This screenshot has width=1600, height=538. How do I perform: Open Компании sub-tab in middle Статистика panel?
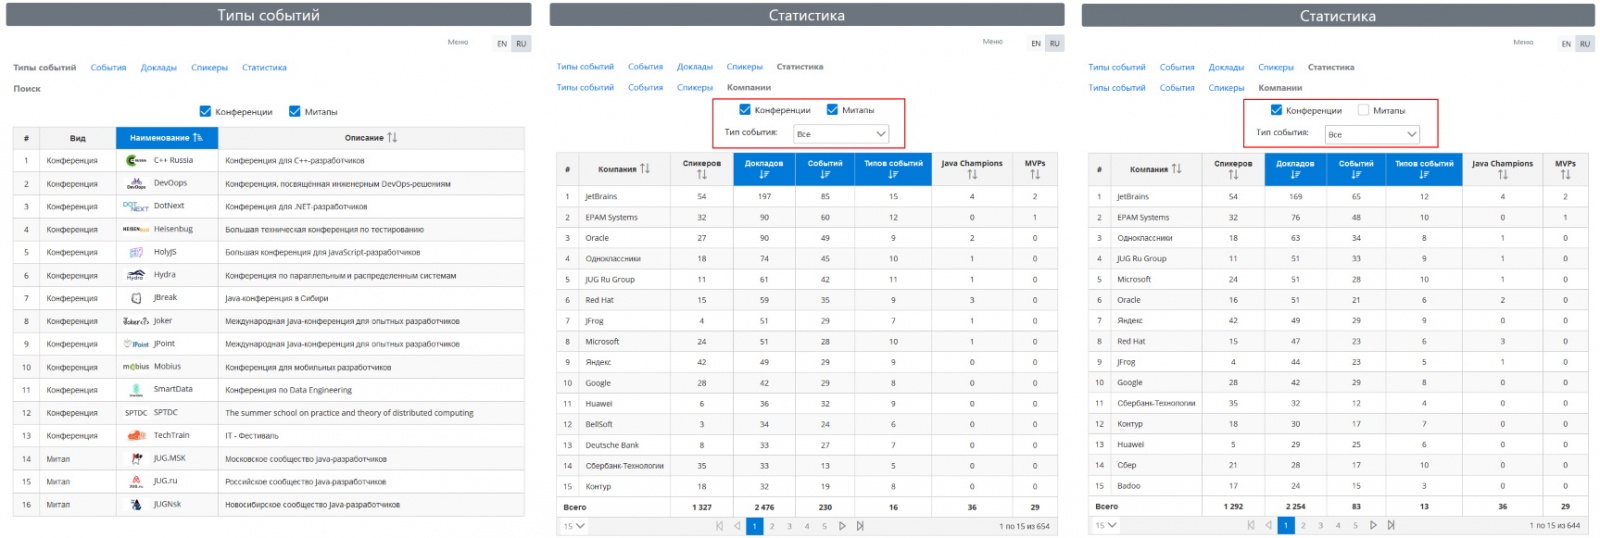tap(749, 87)
